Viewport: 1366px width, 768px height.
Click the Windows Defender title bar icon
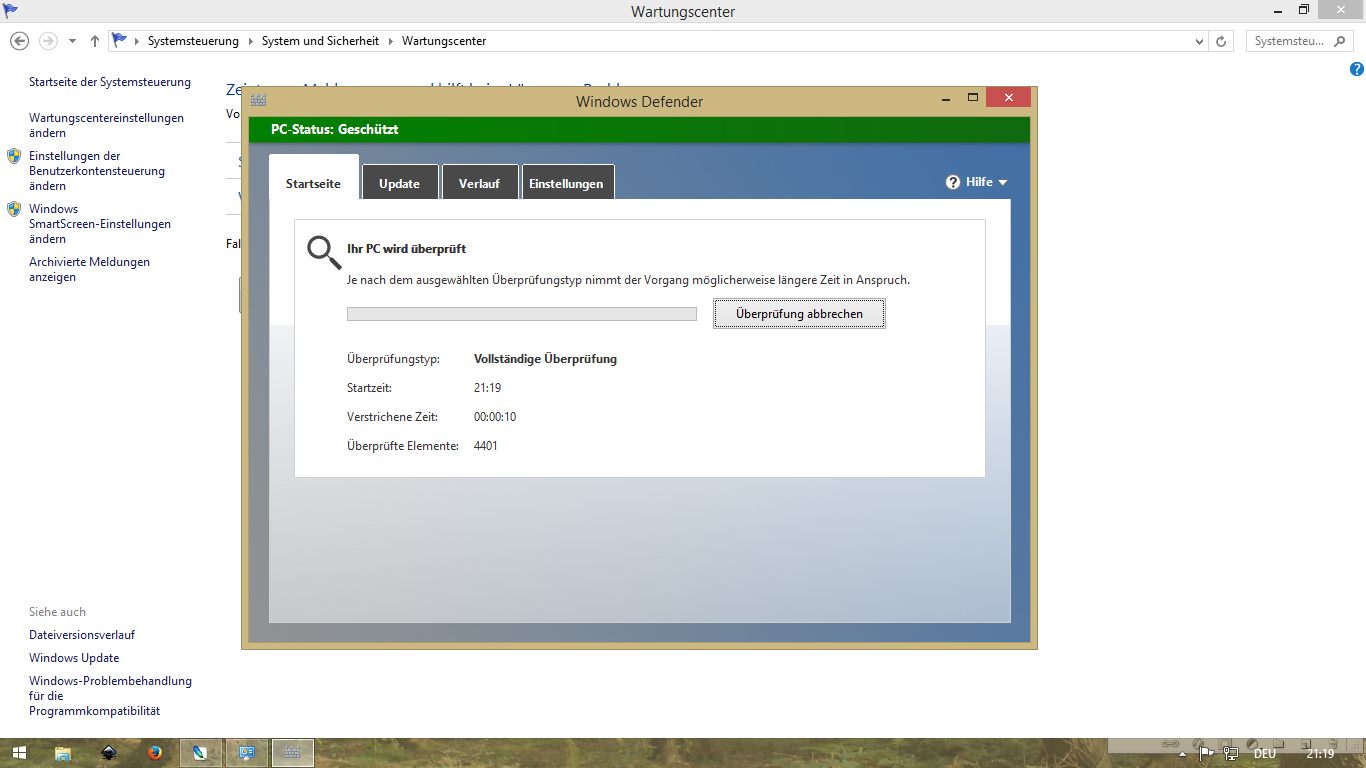point(259,101)
